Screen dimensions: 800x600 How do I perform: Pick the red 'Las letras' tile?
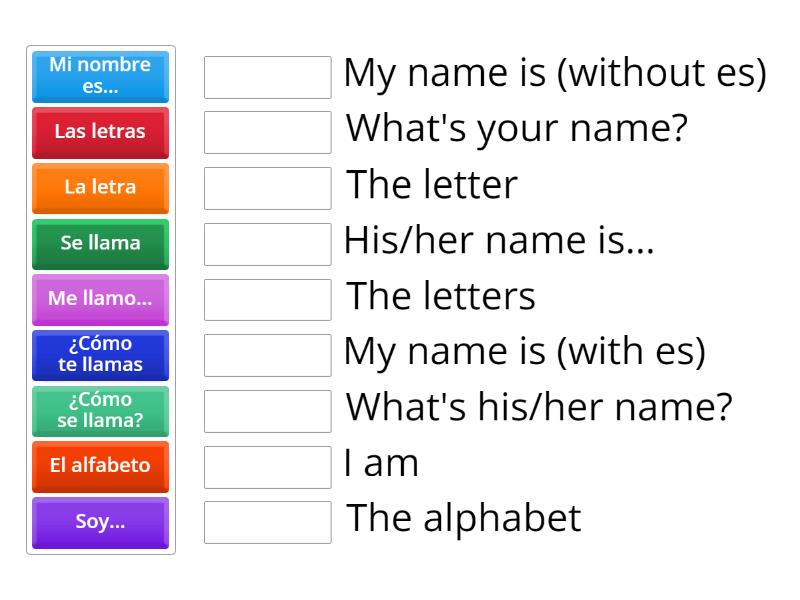(x=101, y=132)
